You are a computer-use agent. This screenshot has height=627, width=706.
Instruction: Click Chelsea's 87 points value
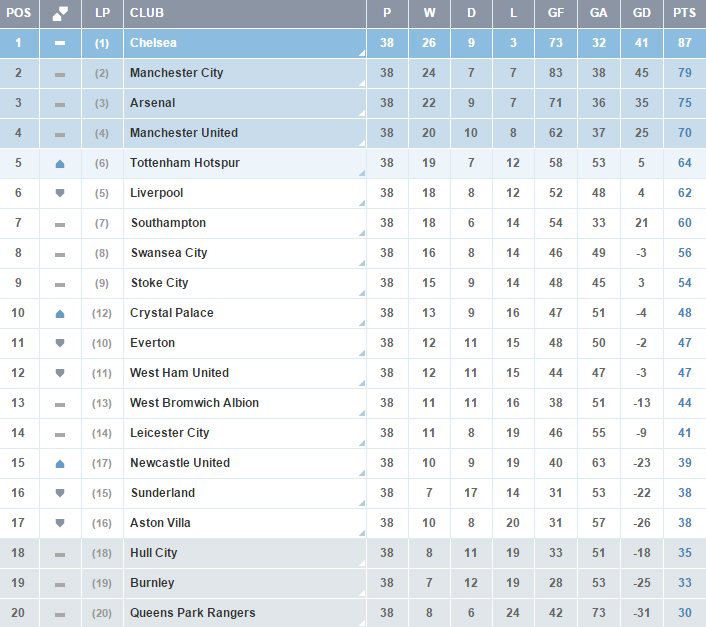coord(684,43)
